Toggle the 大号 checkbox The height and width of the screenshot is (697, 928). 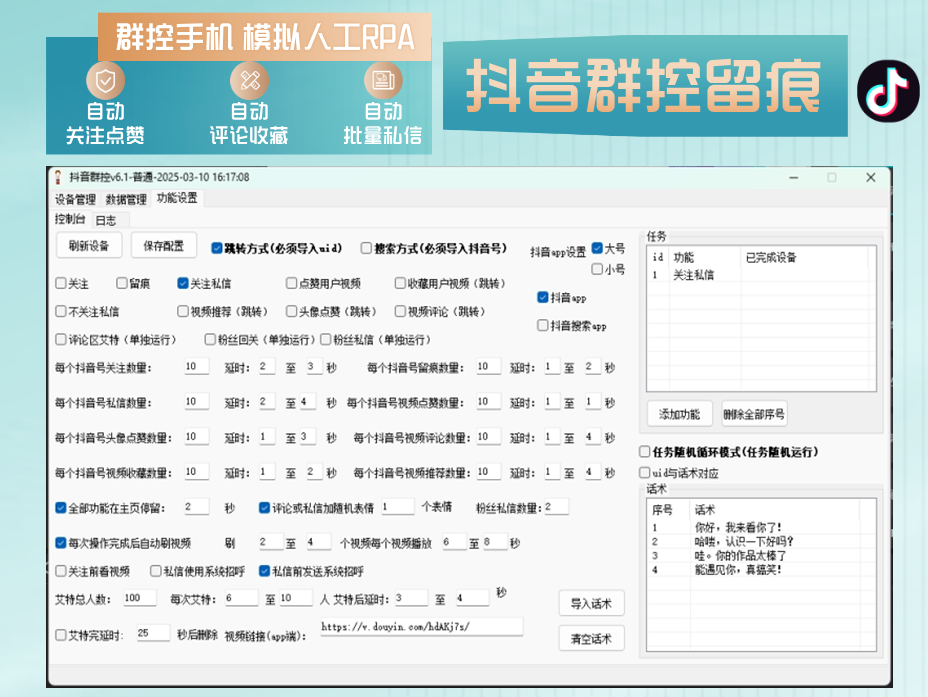[597, 249]
